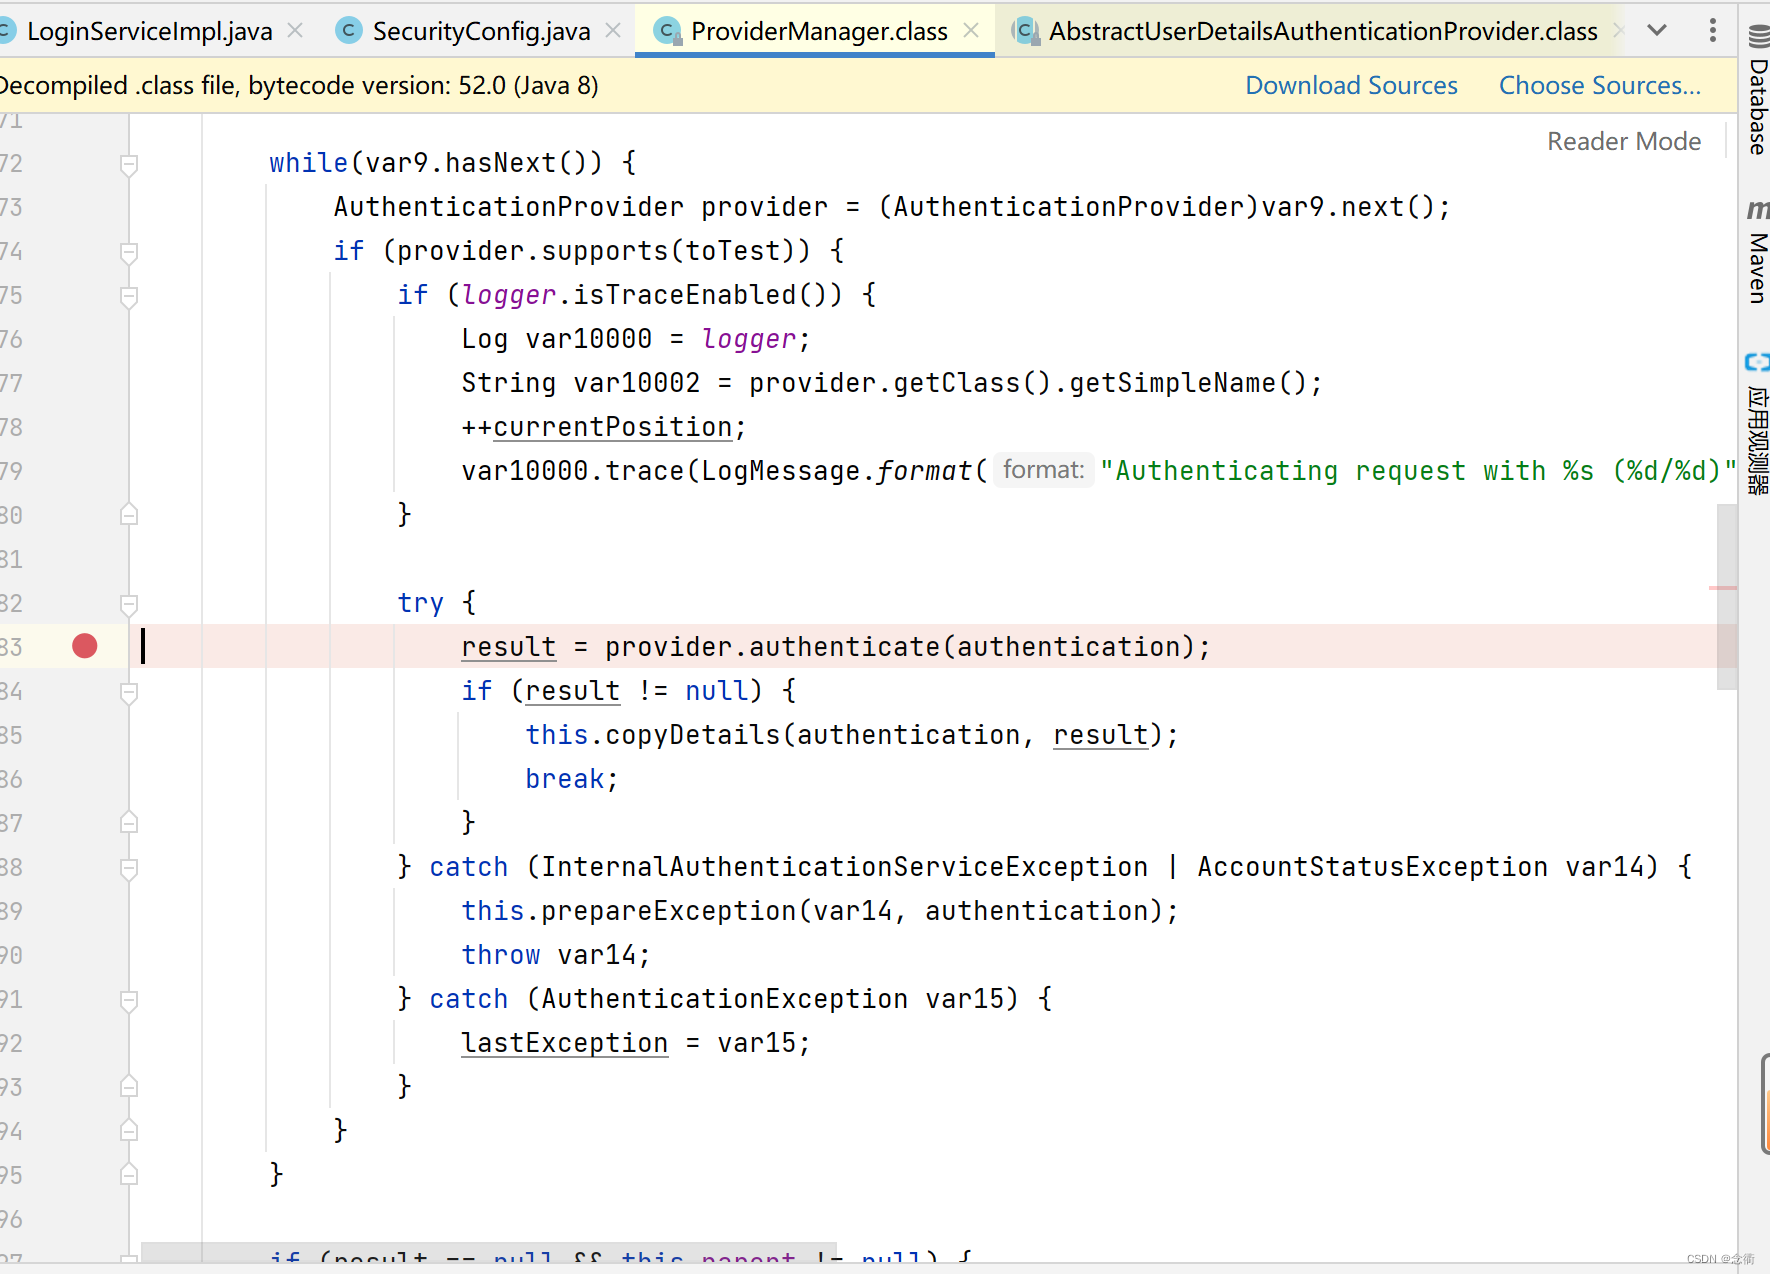Click the format: parameter inlay hint
The image size is (1770, 1274).
coord(1043,469)
